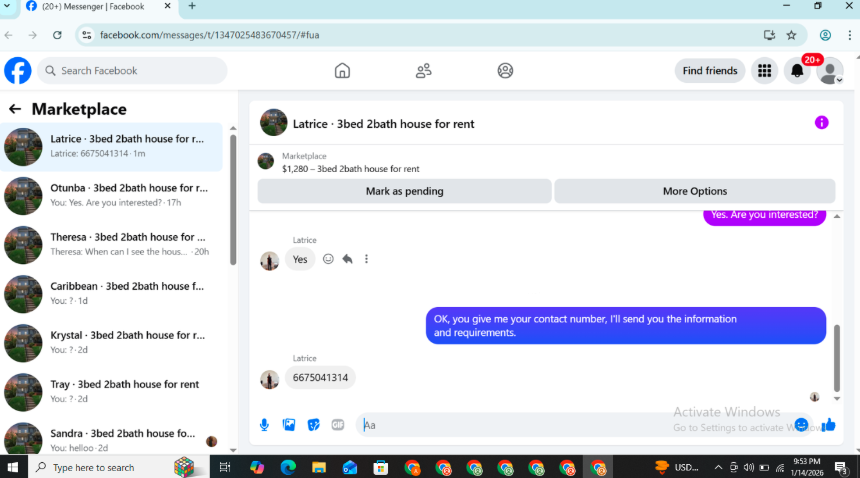Open Latrice's conversation in the list
The image size is (860, 478).
coord(112,147)
